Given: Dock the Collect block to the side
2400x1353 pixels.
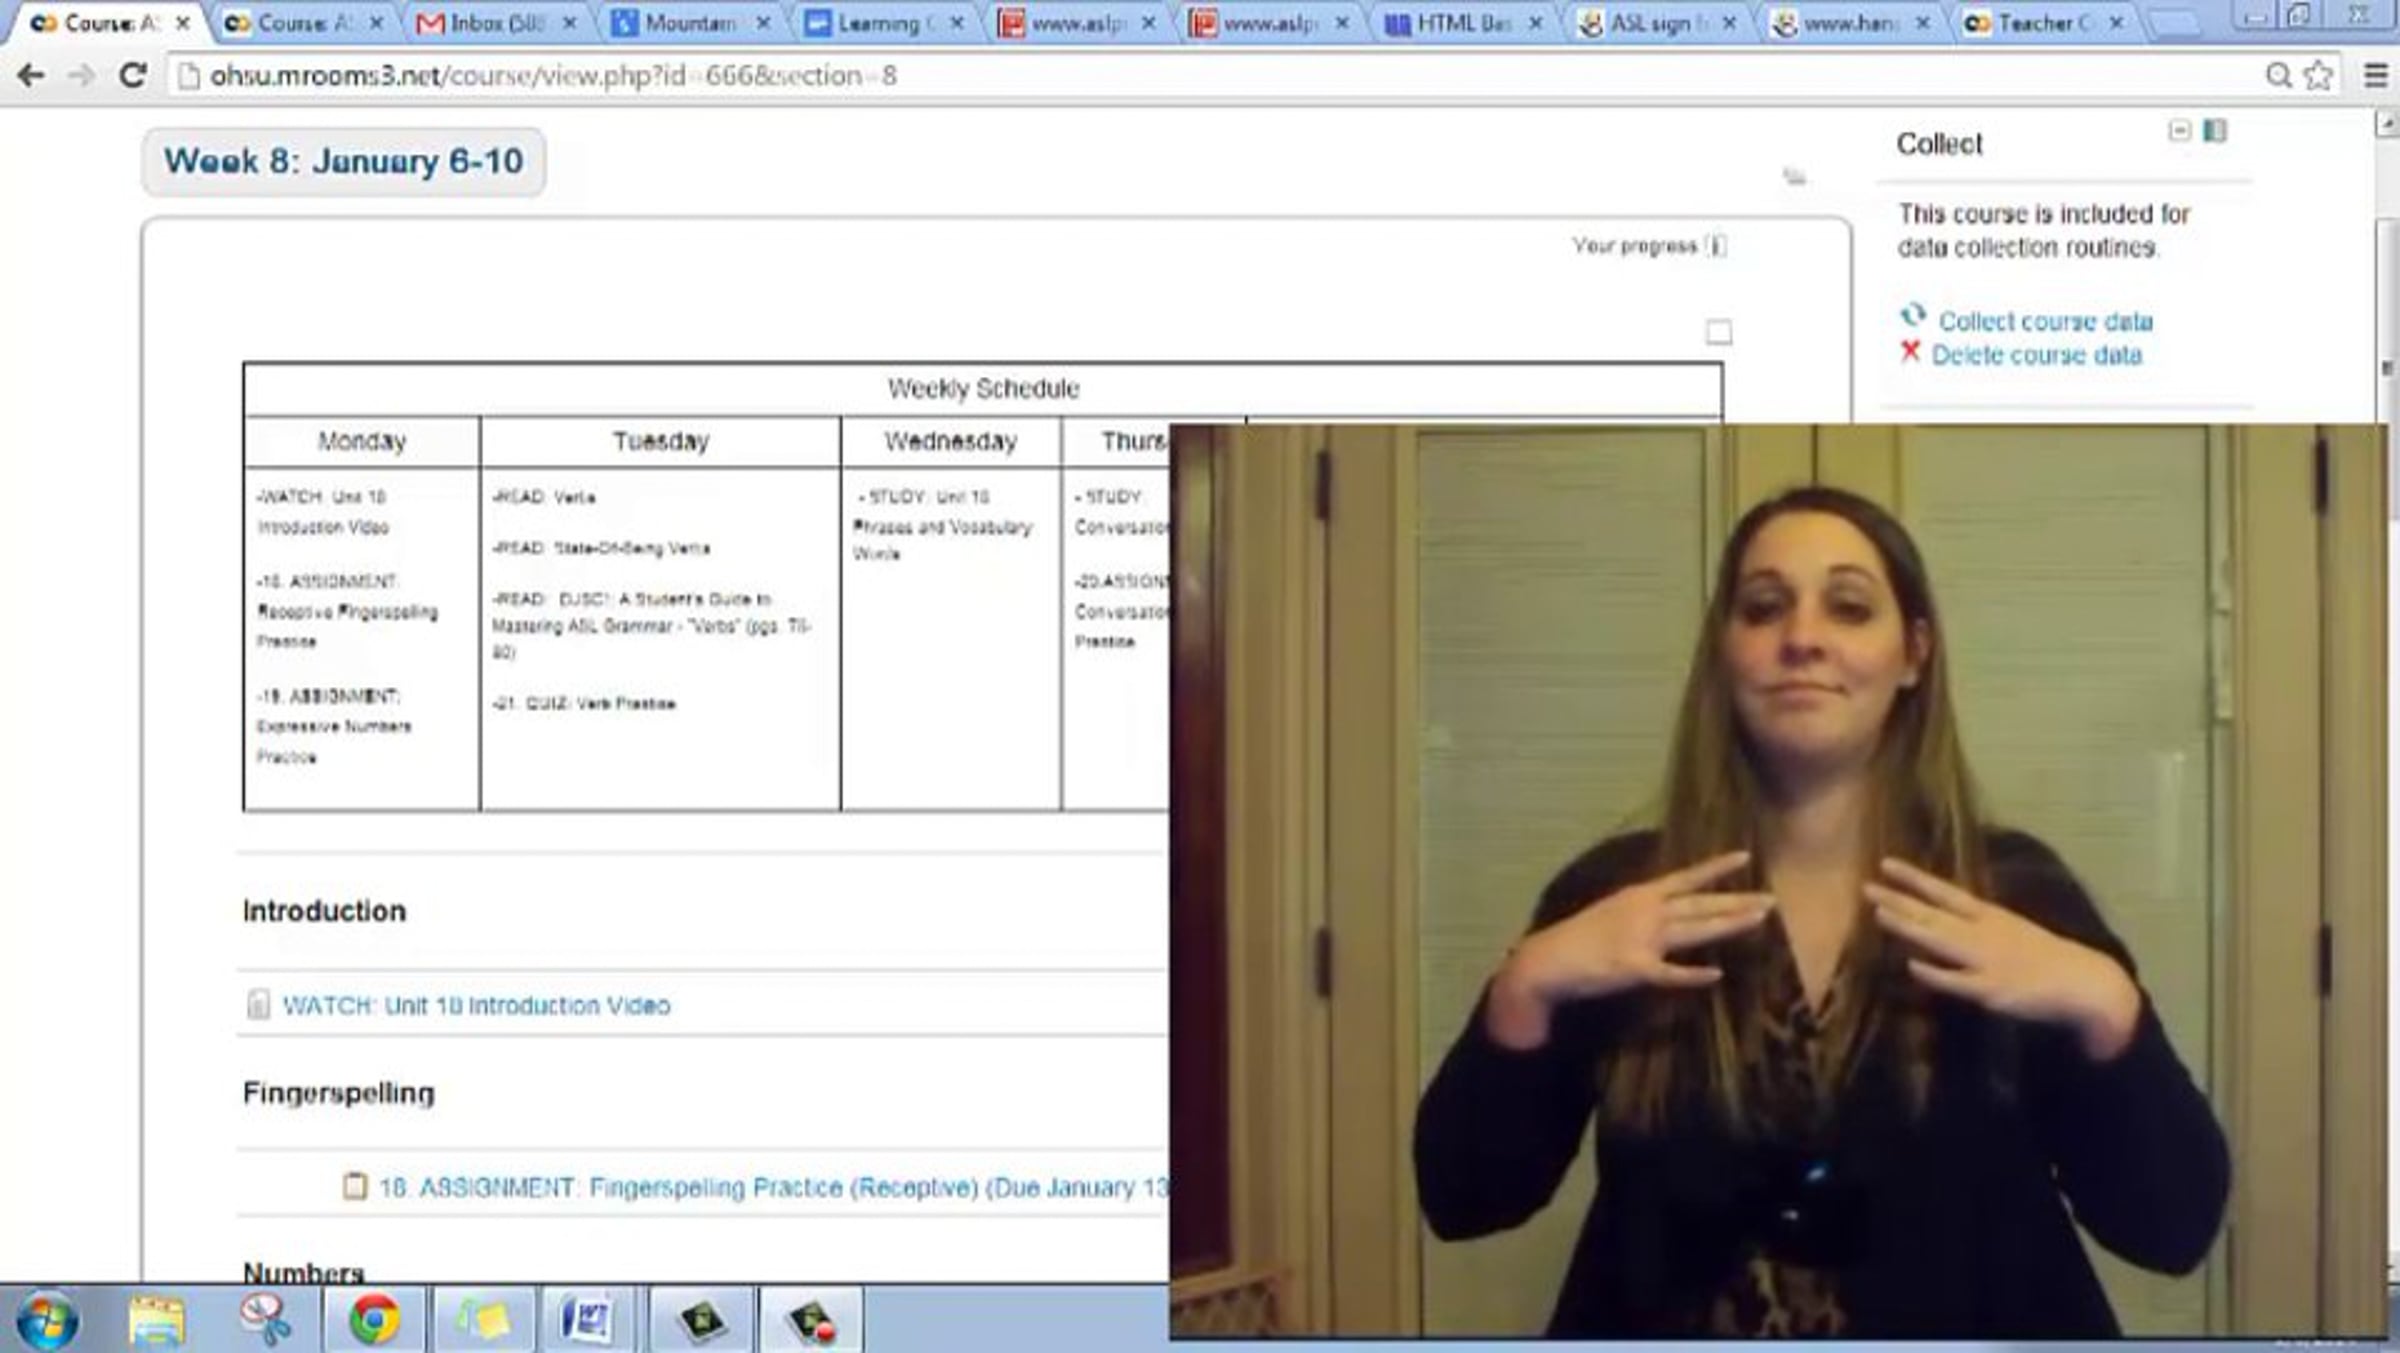Looking at the screenshot, I should 2214,131.
